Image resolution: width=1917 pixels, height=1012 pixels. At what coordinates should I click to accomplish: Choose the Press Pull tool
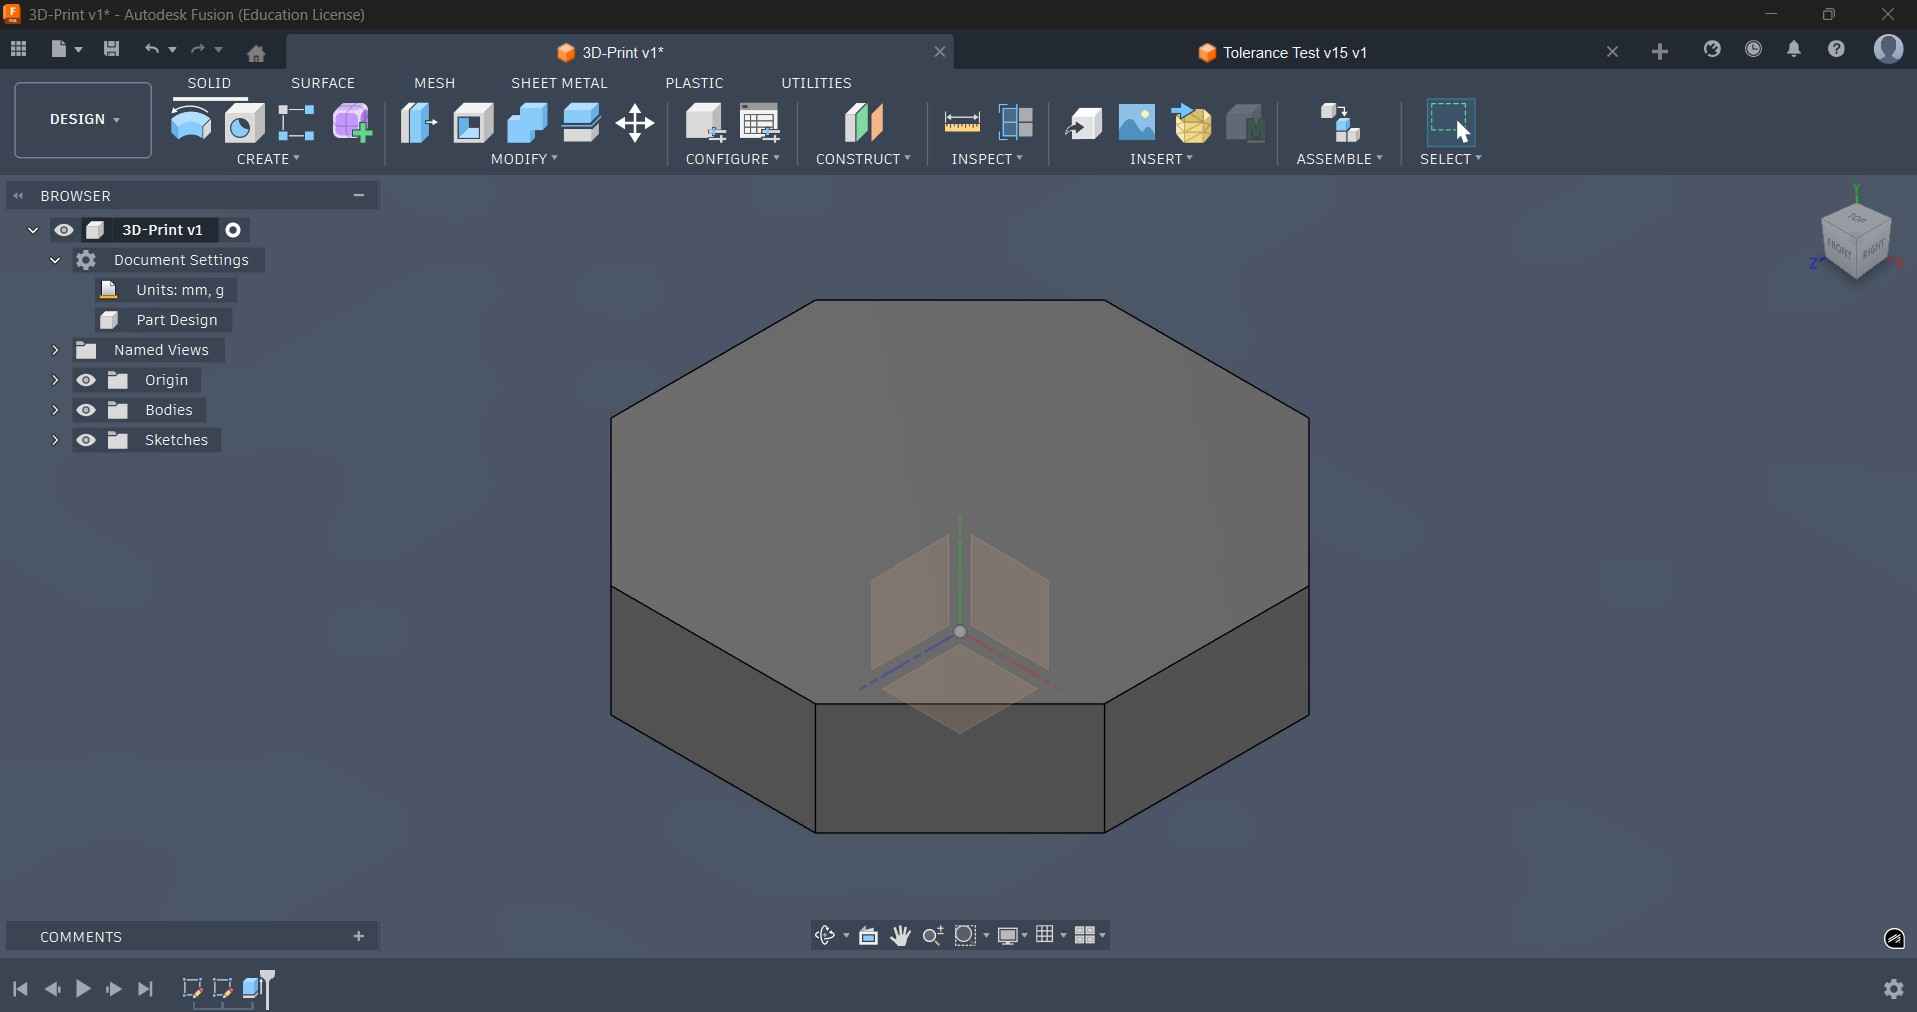[x=419, y=123]
